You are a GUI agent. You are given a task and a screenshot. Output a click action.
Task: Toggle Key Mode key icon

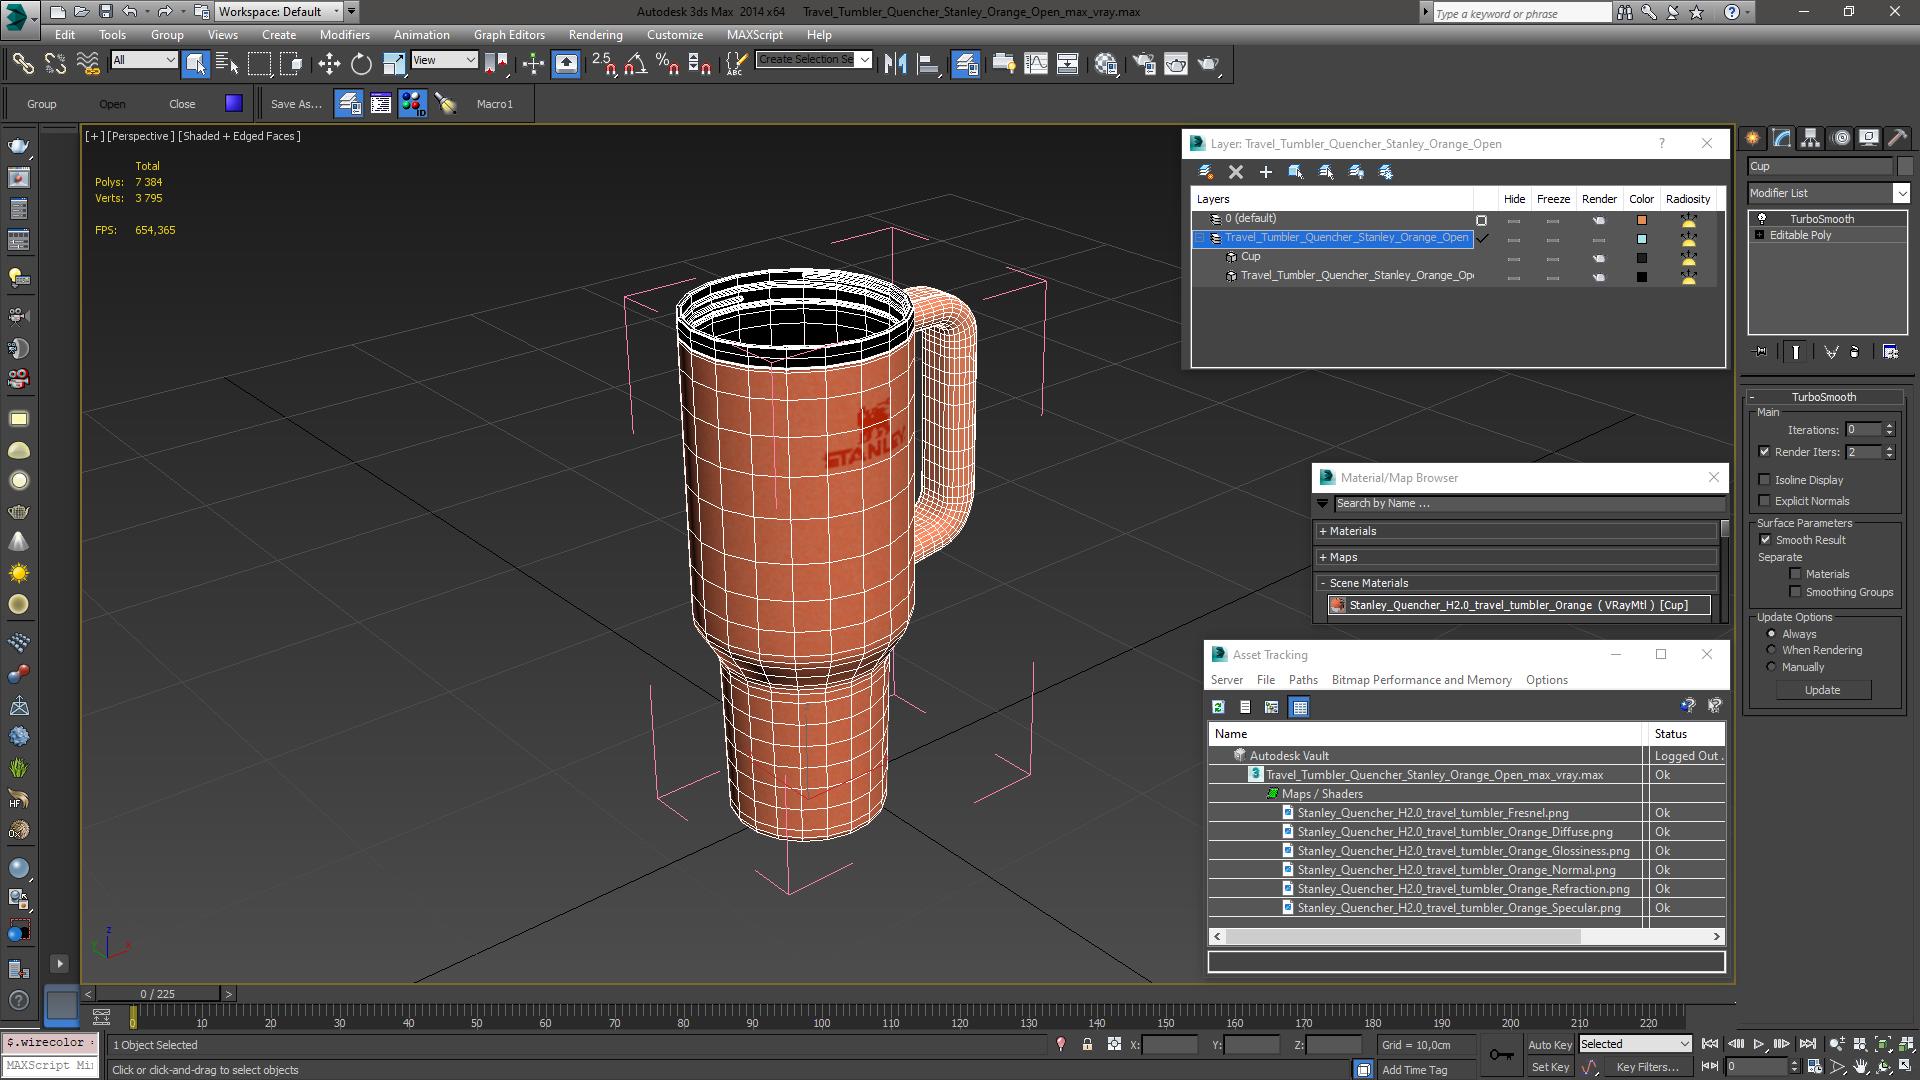coord(1501,1054)
